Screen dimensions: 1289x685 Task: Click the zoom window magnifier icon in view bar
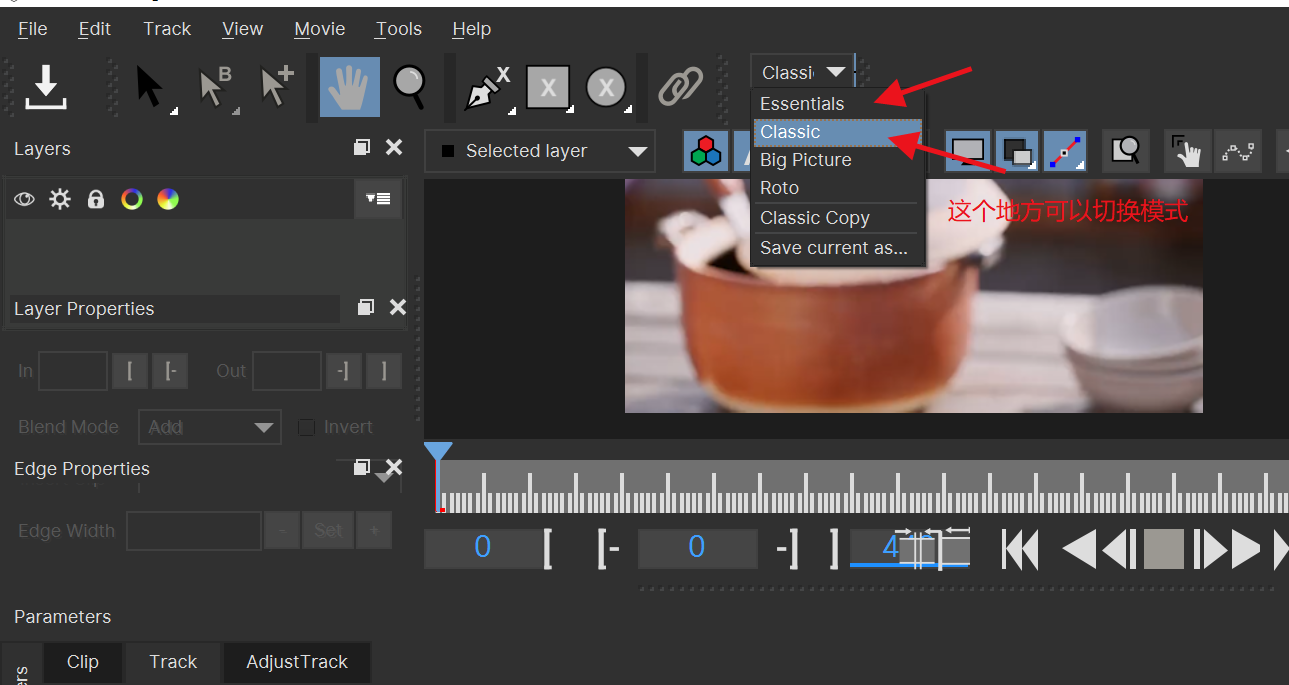(x=1126, y=151)
